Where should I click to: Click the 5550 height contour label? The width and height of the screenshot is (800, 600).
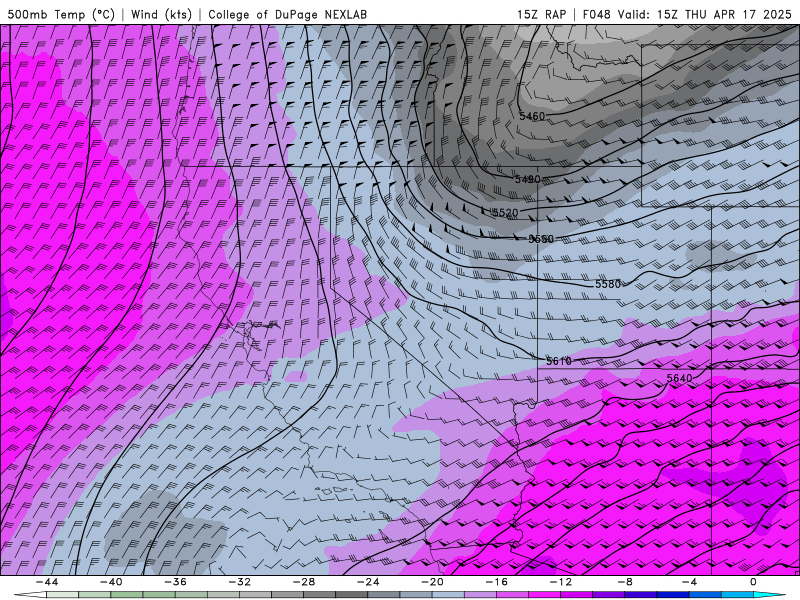click(x=541, y=239)
